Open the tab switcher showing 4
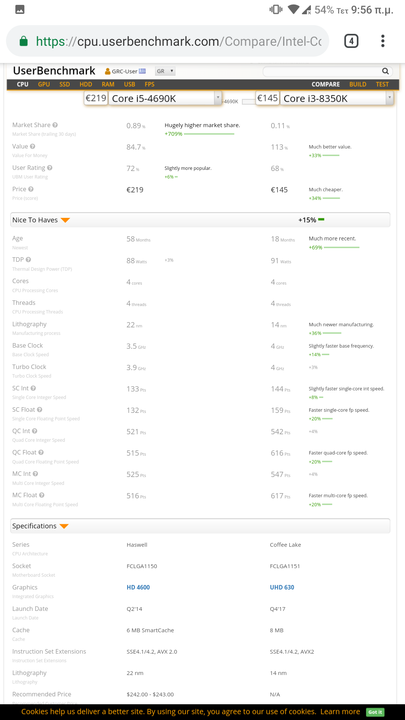 (x=351, y=41)
